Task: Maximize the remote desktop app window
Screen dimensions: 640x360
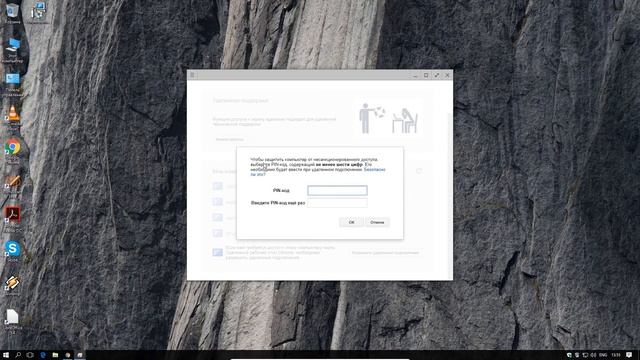Action: tap(426, 75)
